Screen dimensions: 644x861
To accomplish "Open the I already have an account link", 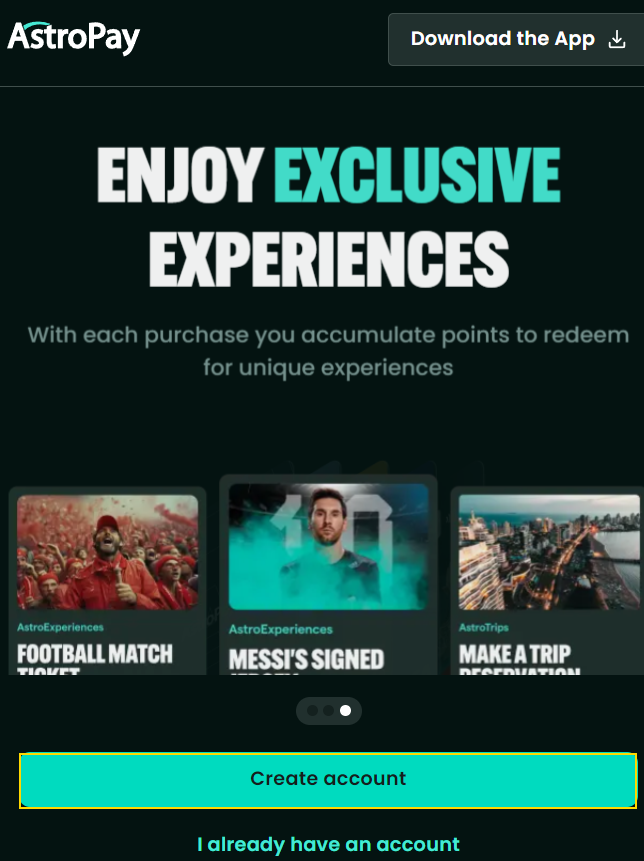I will 328,844.
